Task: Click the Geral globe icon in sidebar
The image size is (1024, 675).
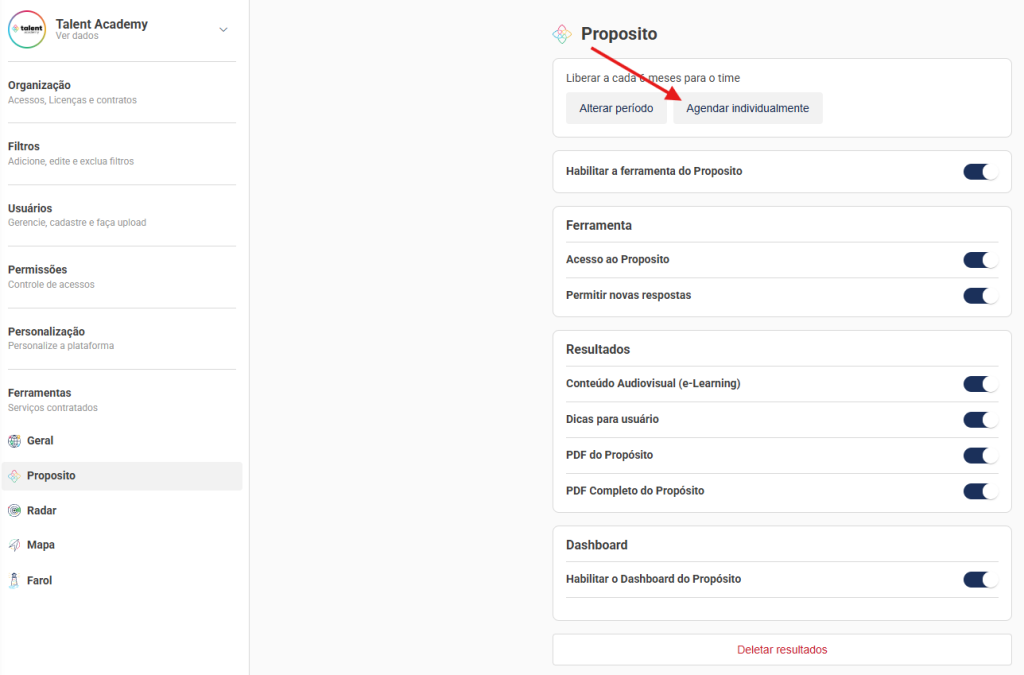Action: pos(15,441)
